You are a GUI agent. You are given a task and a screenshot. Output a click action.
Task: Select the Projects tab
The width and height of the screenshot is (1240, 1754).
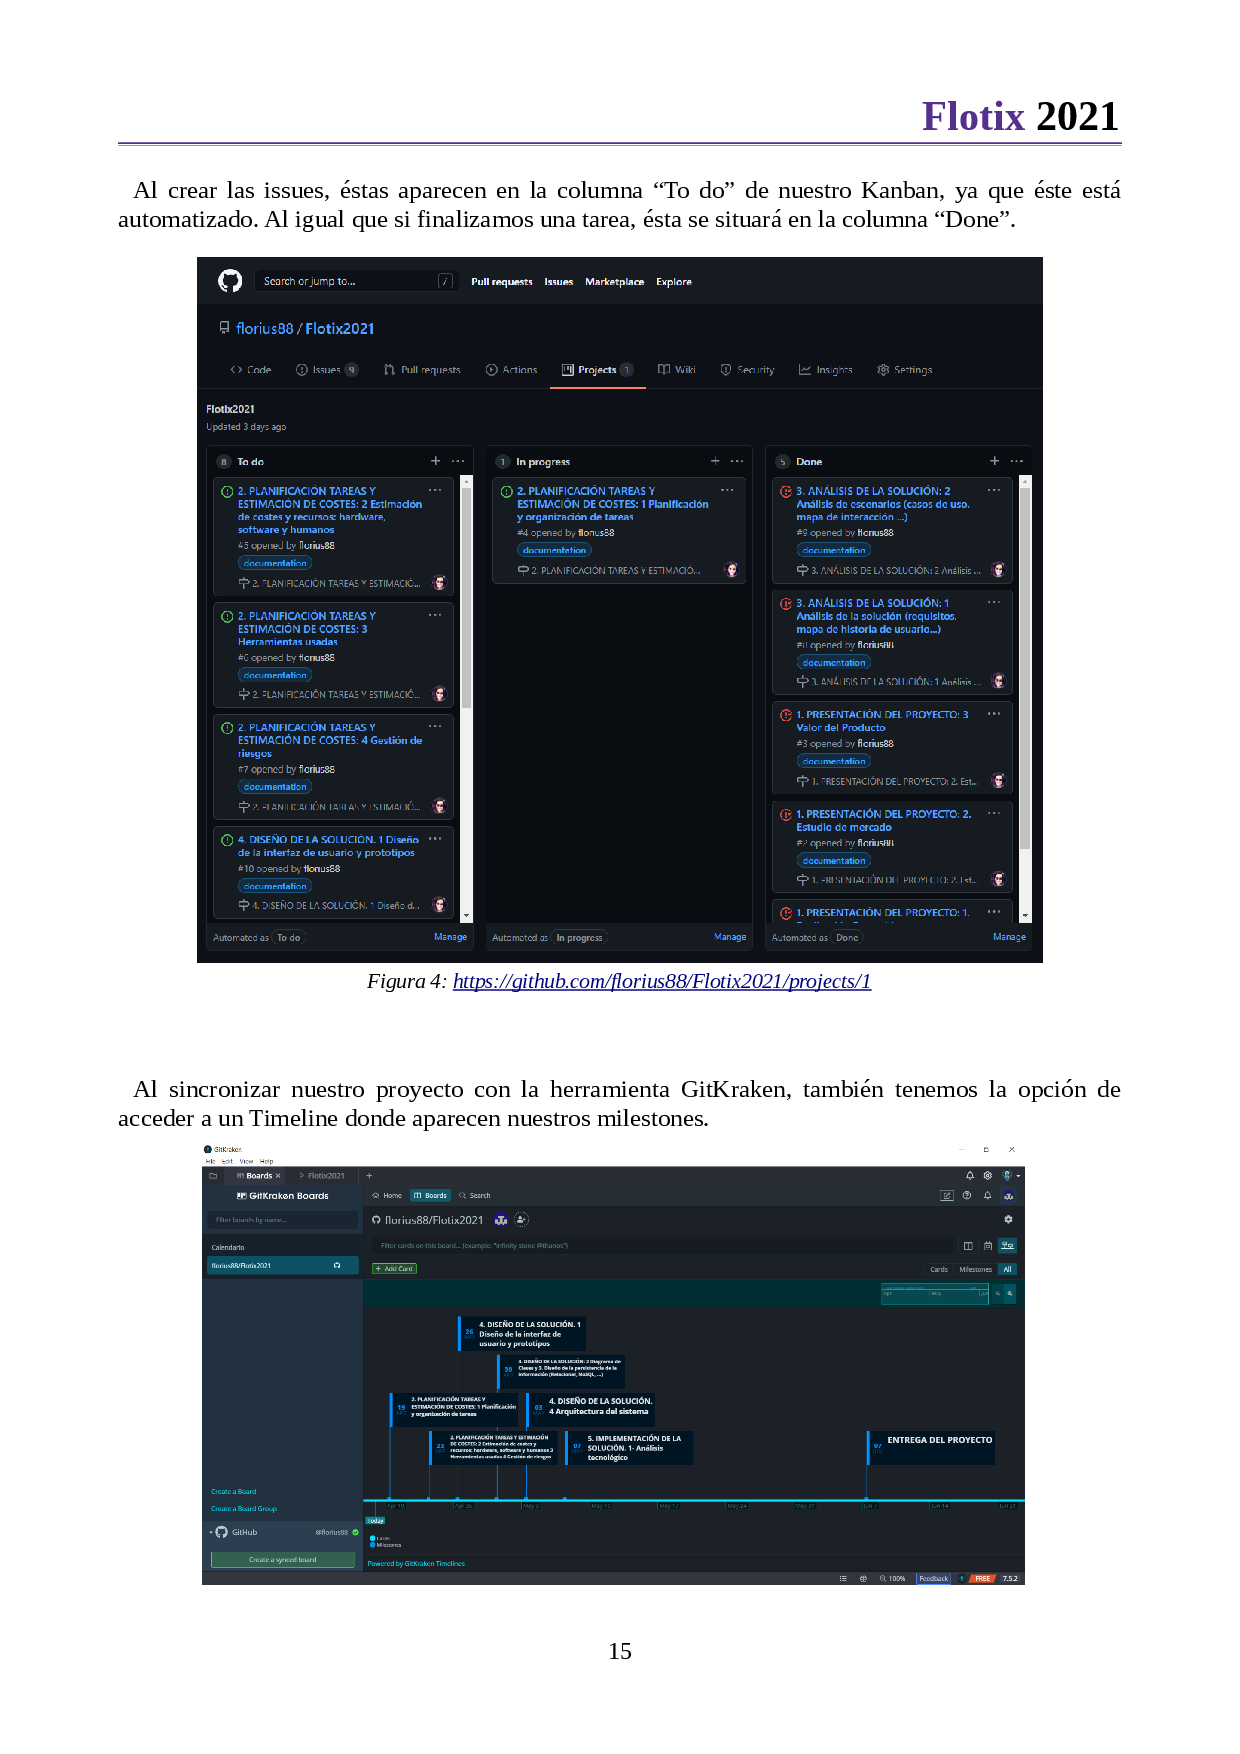click(x=597, y=370)
